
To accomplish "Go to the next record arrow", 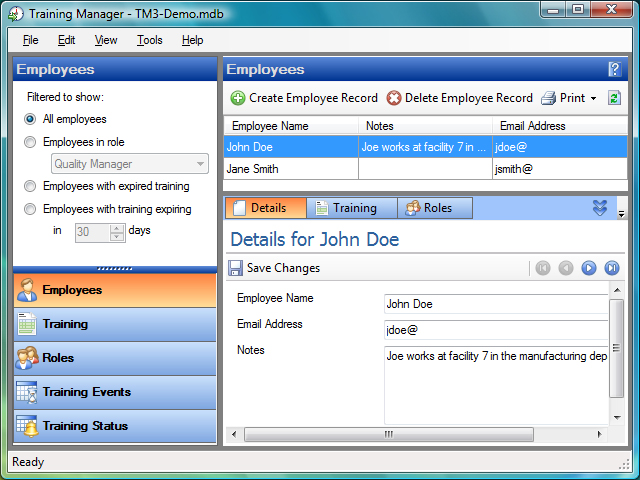I will point(589,268).
